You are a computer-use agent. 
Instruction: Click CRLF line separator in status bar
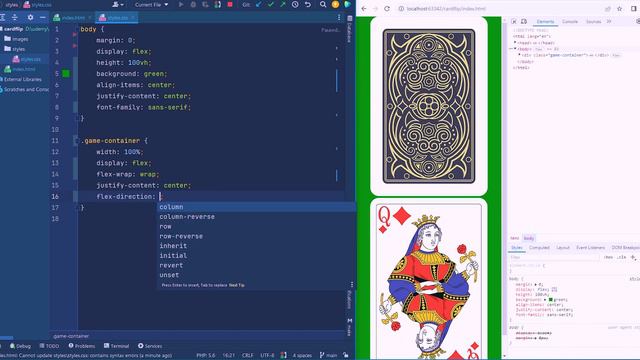point(247,356)
